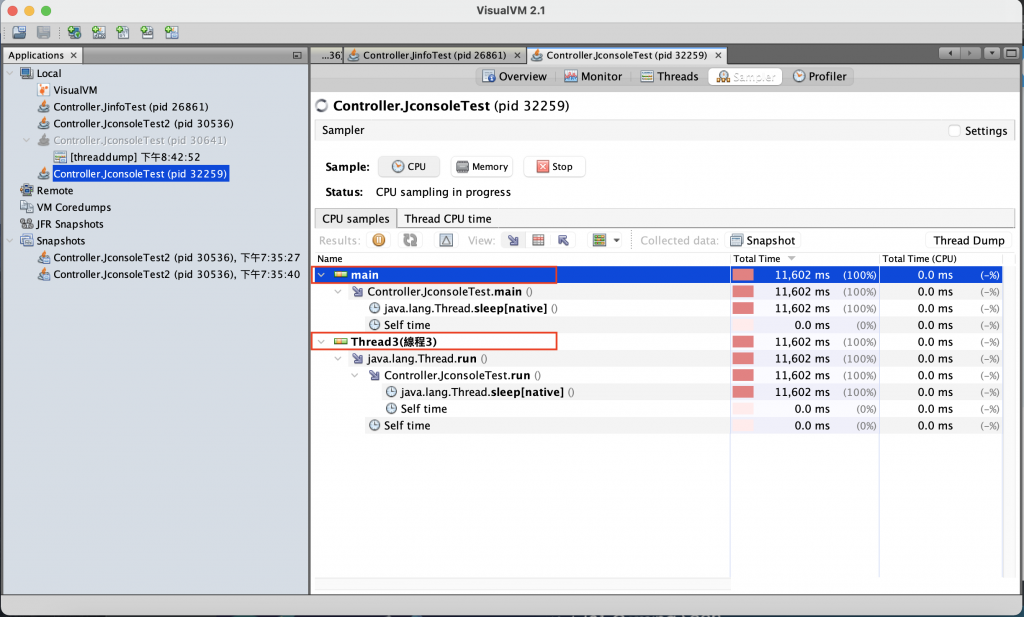Switch to the Profiler tab
This screenshot has width=1024, height=617.
pyautogui.click(x=820, y=76)
